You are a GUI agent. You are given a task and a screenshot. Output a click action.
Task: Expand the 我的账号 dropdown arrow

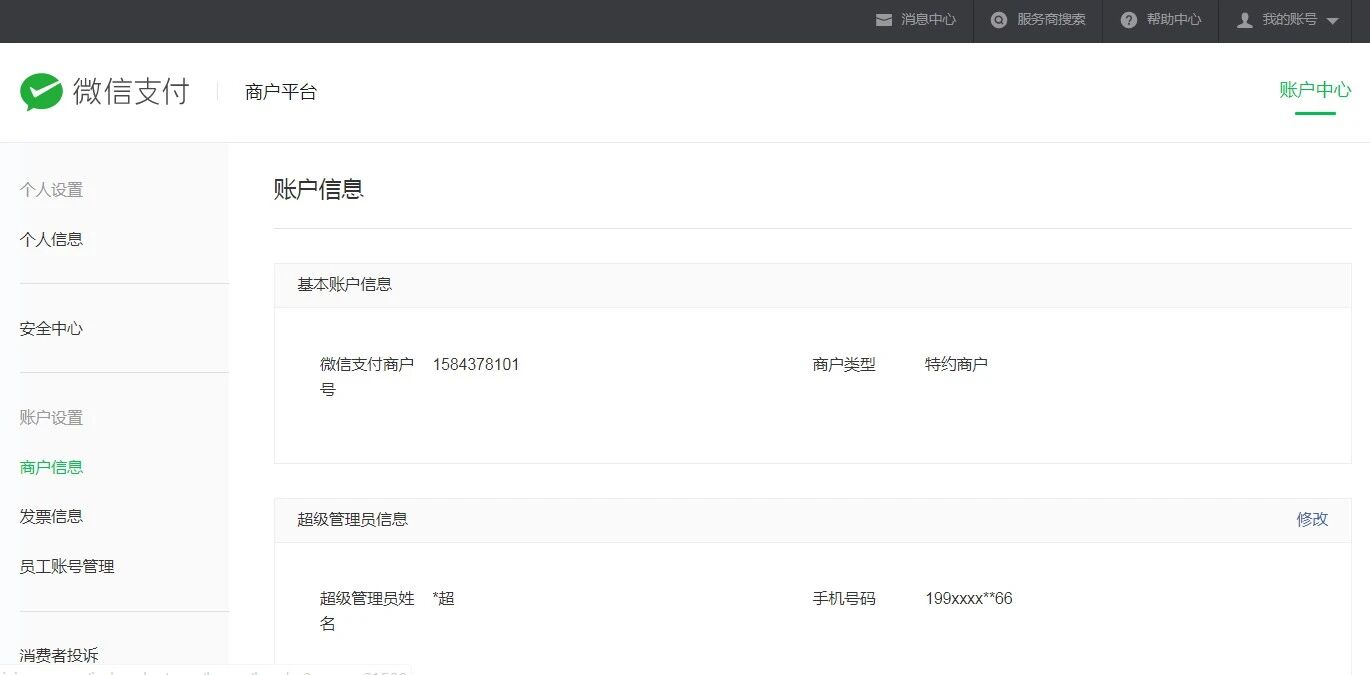pyautogui.click(x=1332, y=21)
